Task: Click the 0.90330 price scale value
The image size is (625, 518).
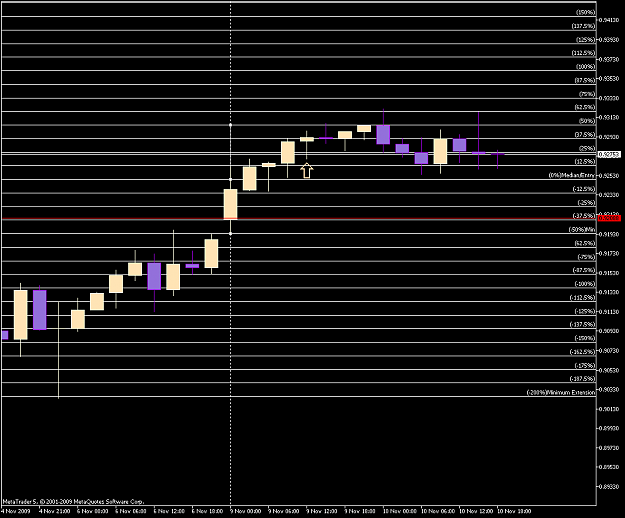Action: [610, 389]
